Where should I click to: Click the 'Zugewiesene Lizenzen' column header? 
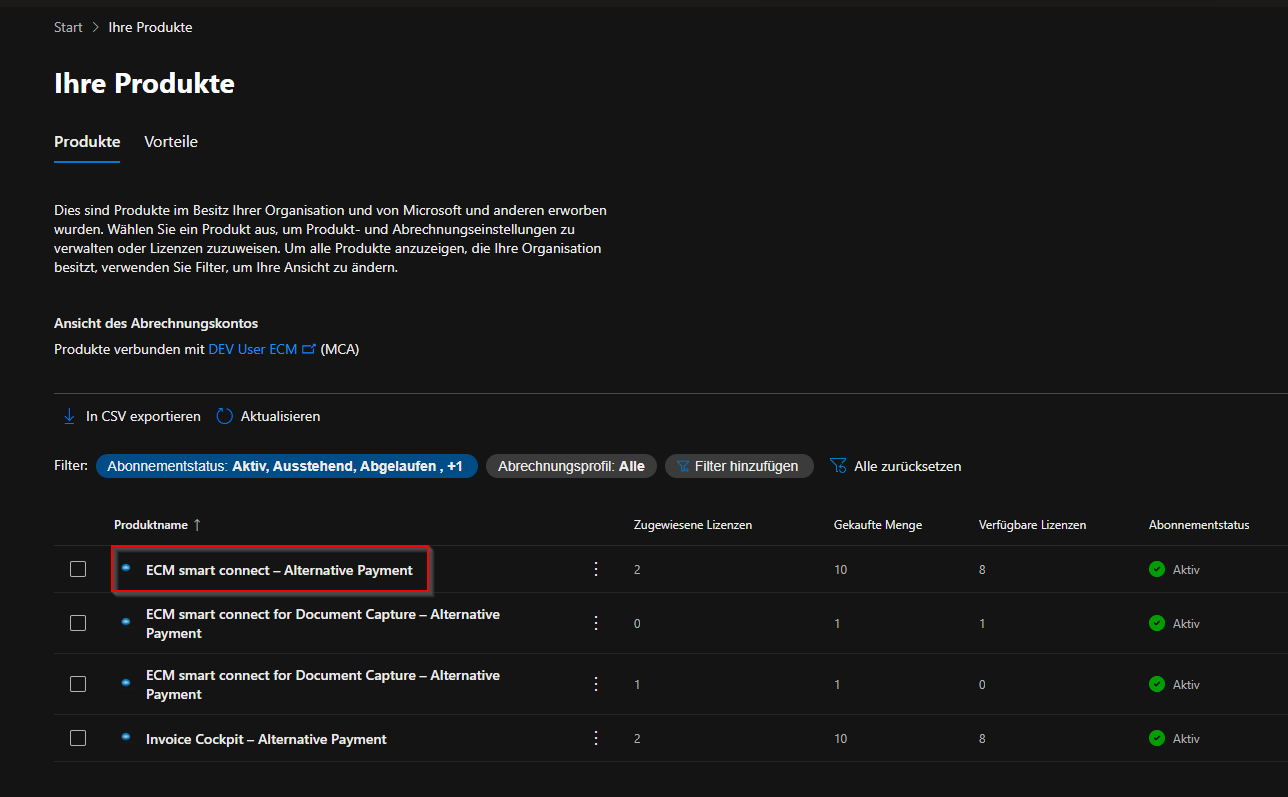[x=693, y=525]
